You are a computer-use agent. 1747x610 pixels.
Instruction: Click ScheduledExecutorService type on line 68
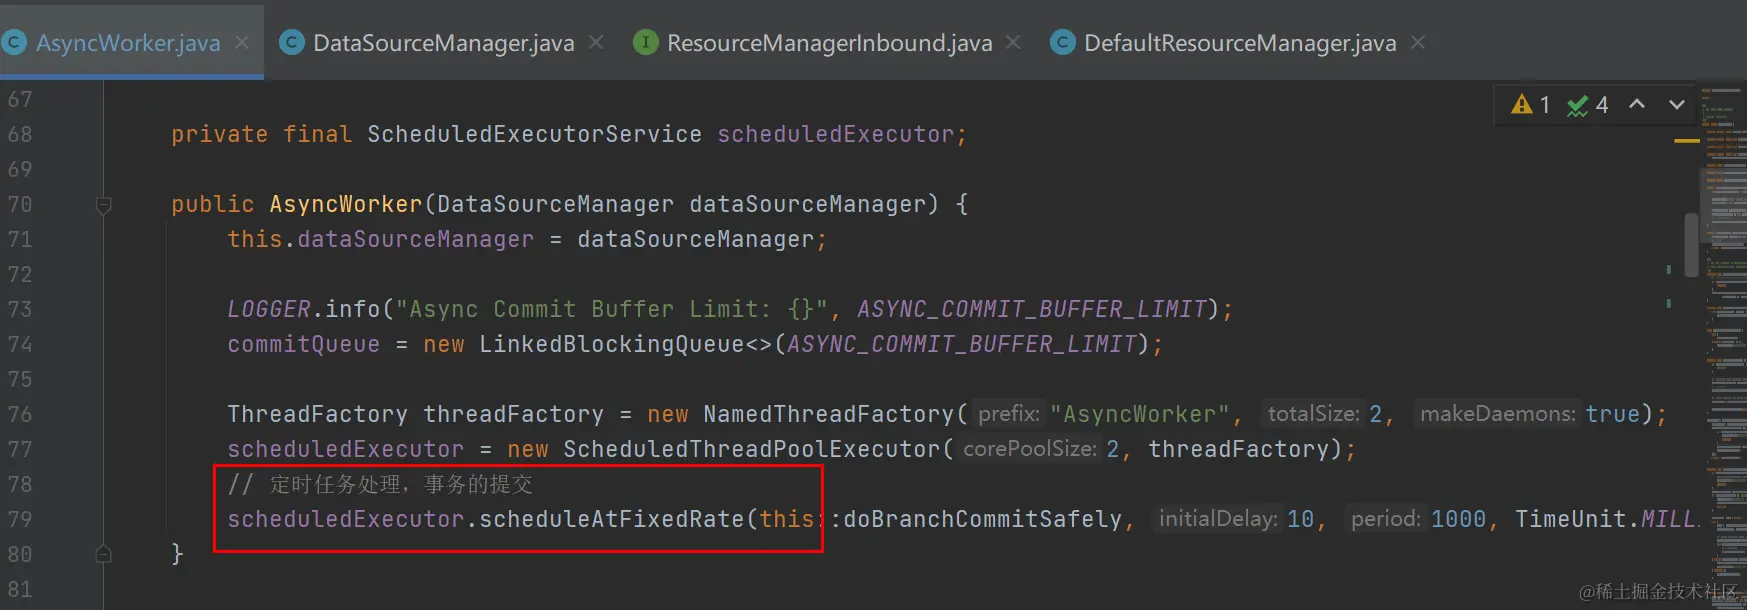pos(534,134)
